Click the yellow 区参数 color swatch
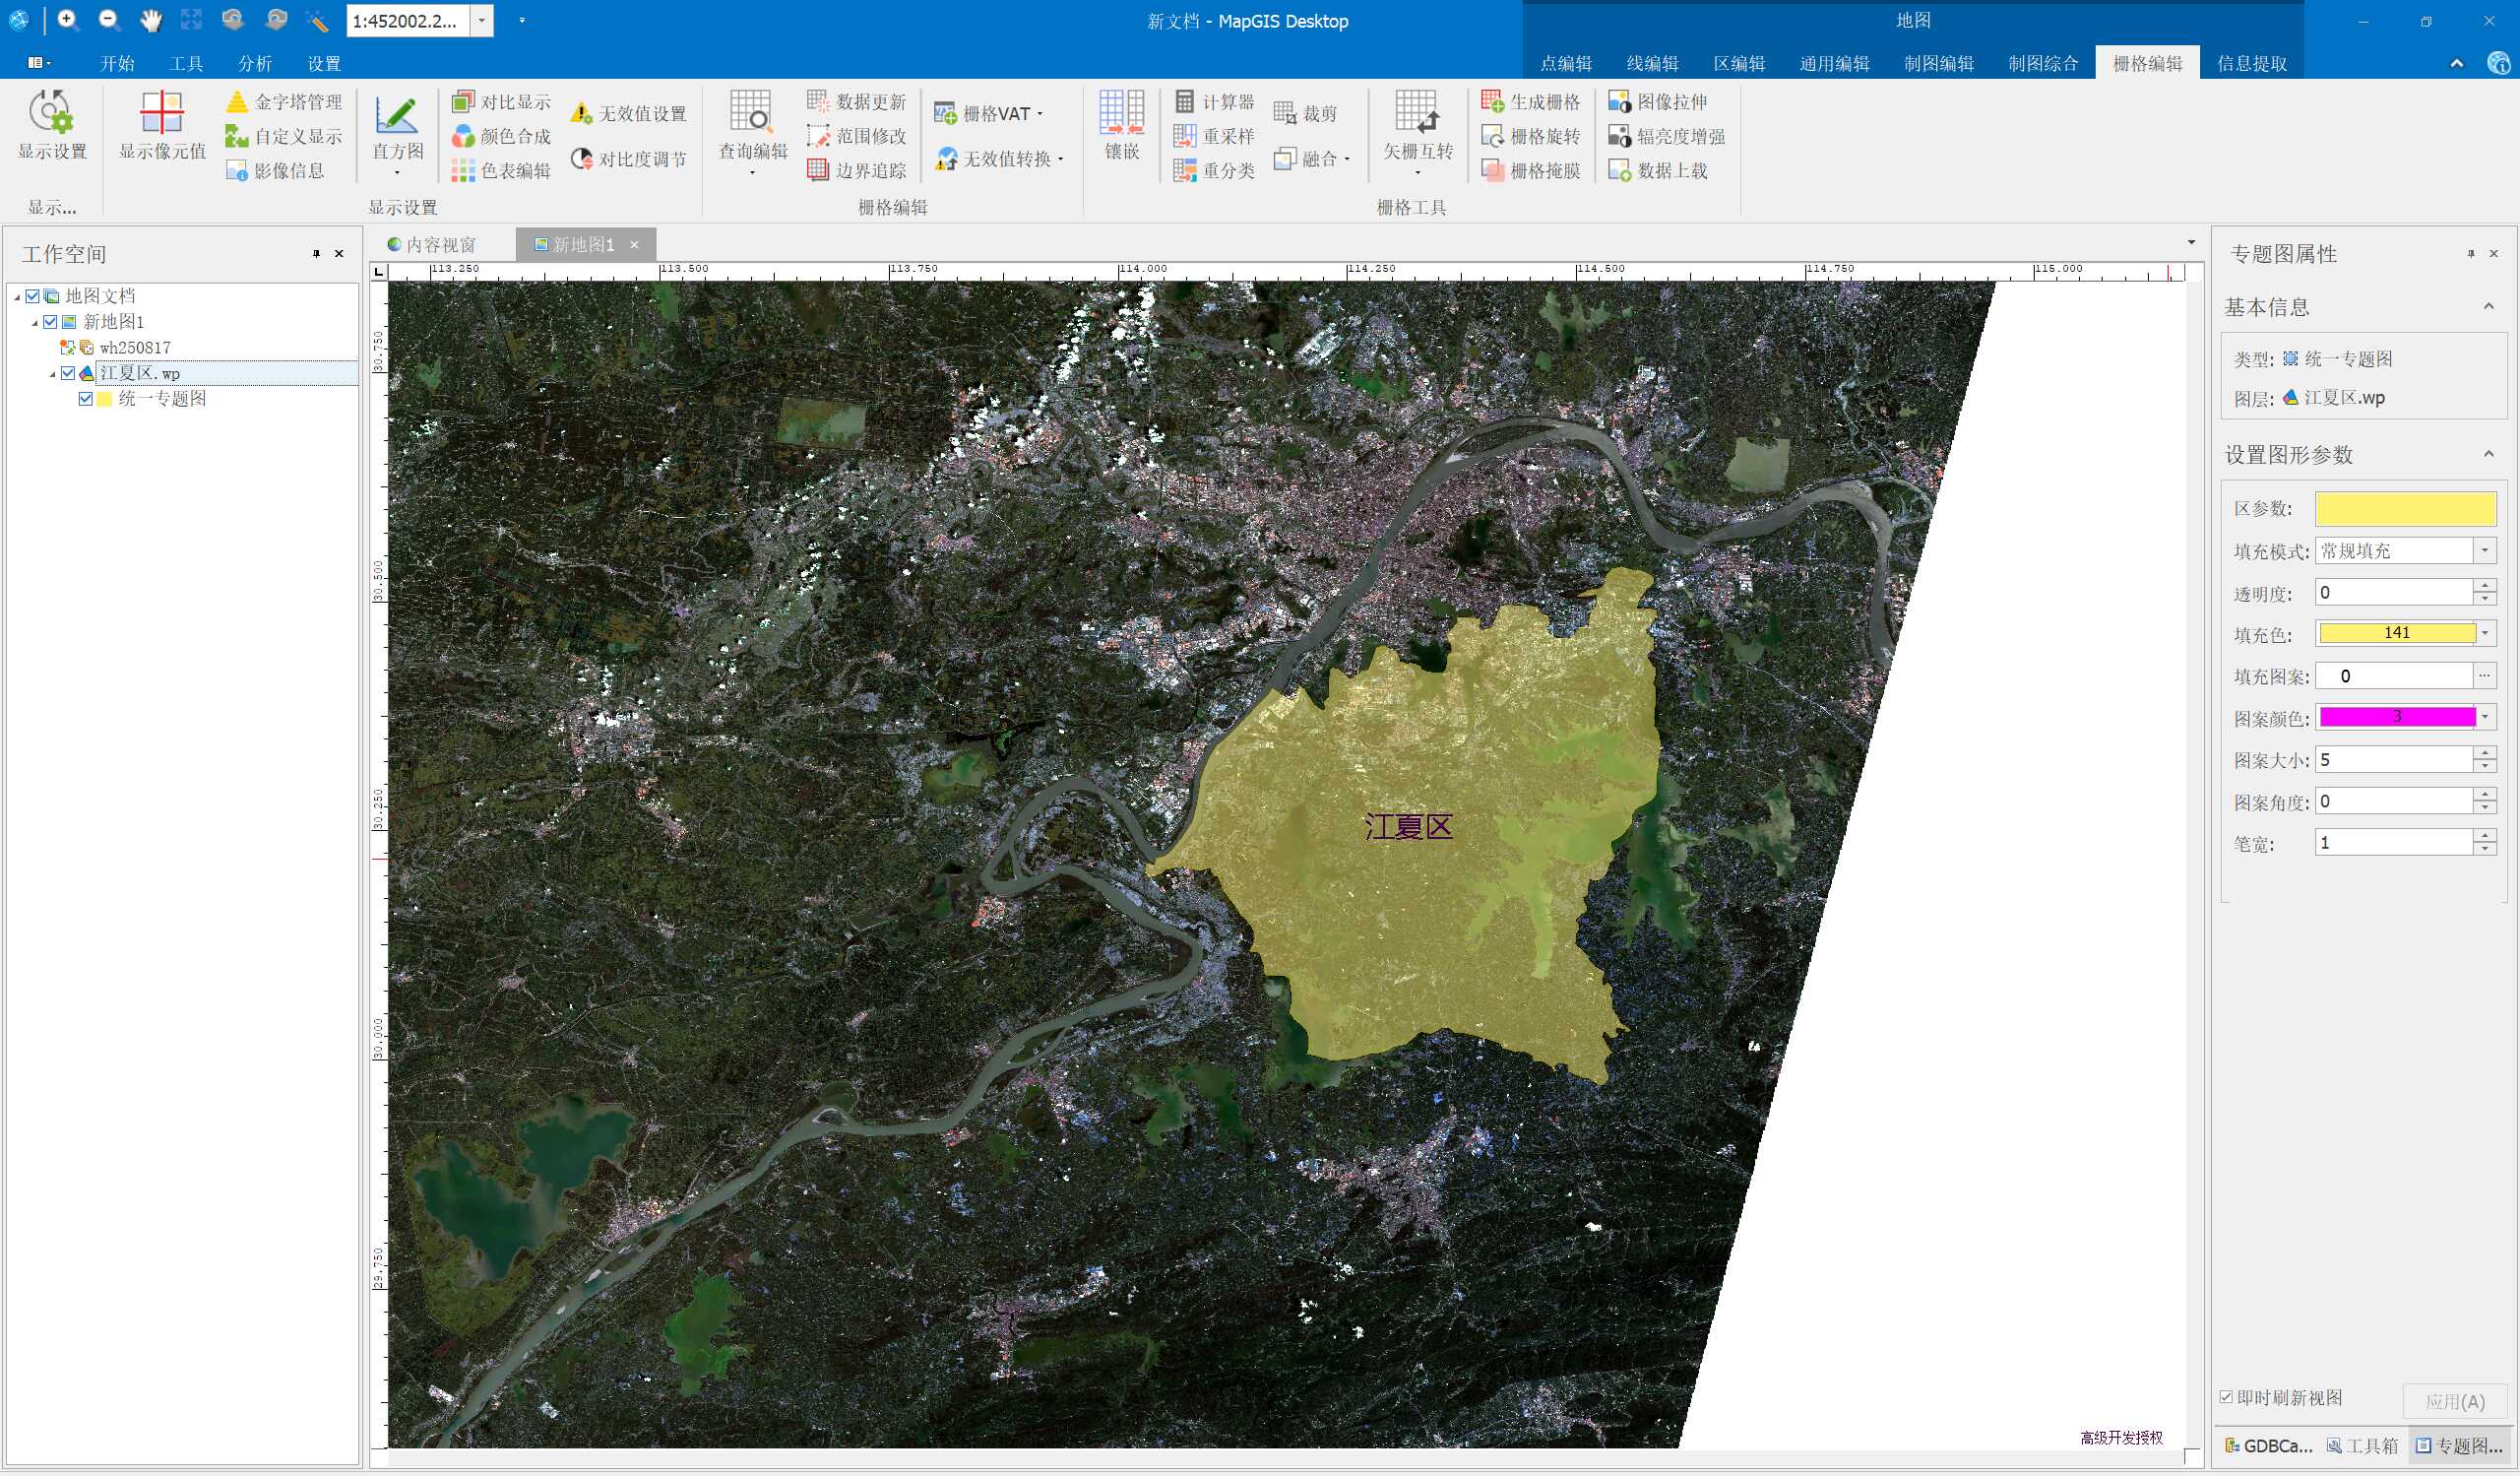The height and width of the screenshot is (1476, 2520). click(2405, 508)
